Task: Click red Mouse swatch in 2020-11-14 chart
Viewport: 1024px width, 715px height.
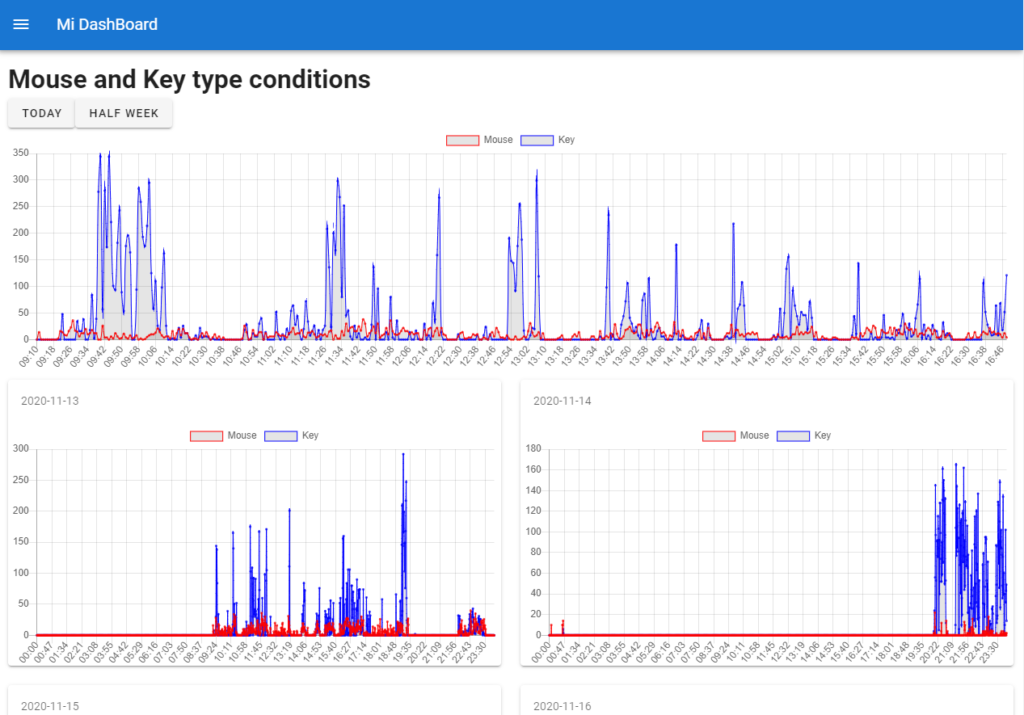Action: point(719,436)
